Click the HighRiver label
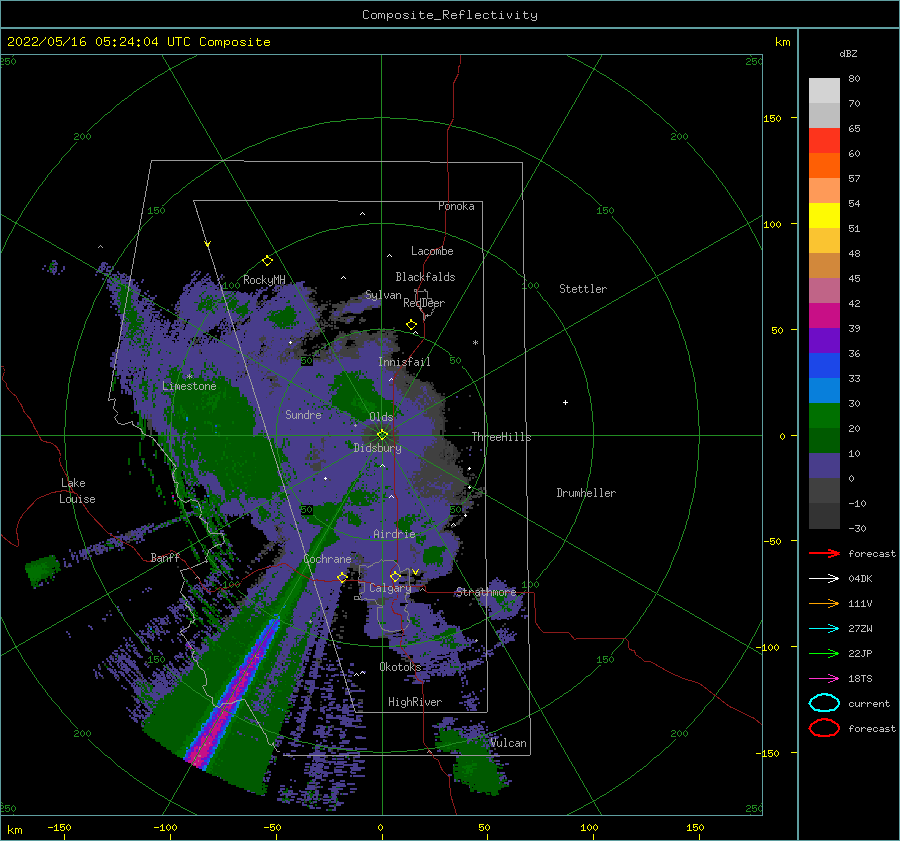Image resolution: width=900 pixels, height=841 pixels. [x=415, y=702]
